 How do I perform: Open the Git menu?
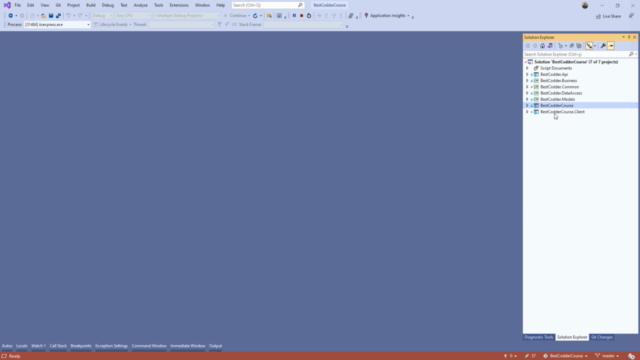click(x=58, y=5)
